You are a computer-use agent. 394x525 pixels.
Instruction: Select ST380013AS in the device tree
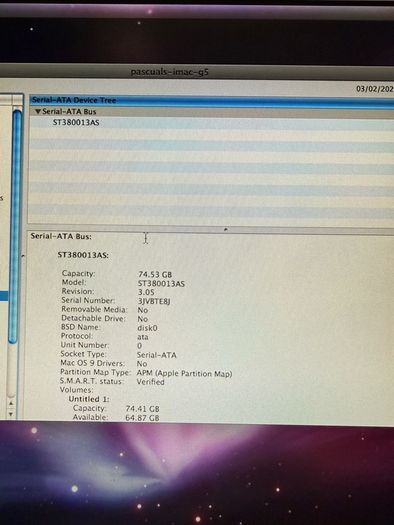(76, 123)
